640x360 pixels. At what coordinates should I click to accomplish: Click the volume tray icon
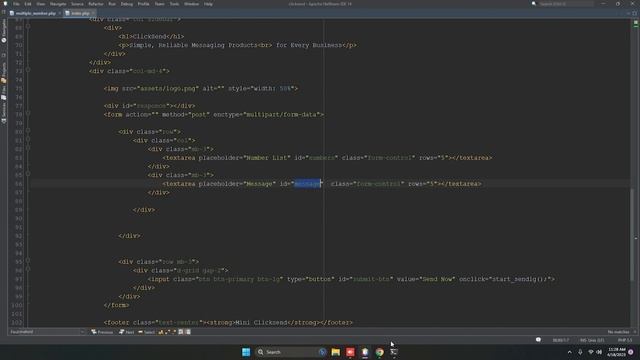599,352
